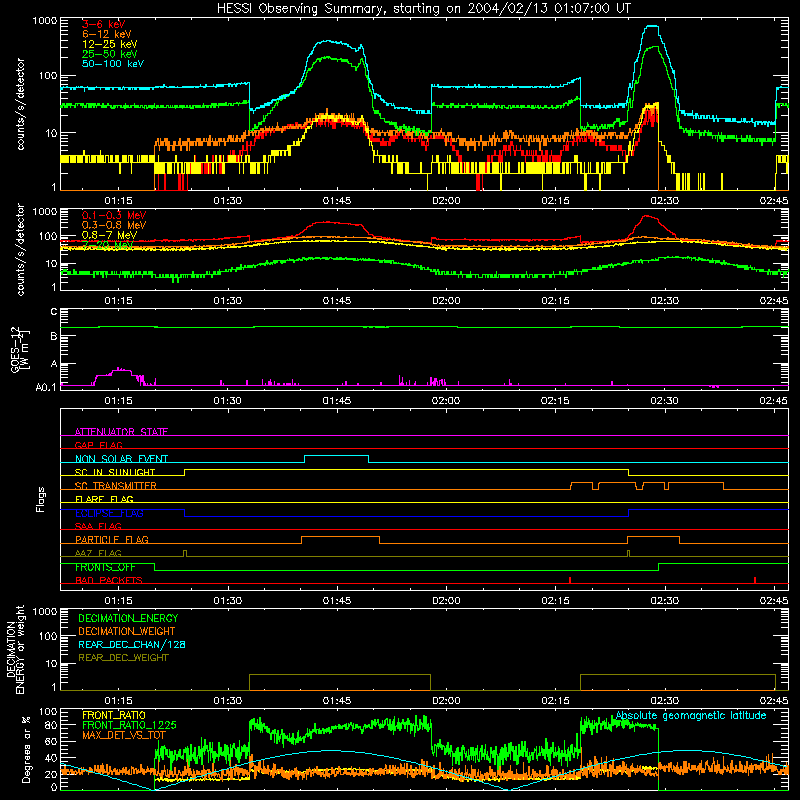Select the 6-12 keV legend label

107,34
